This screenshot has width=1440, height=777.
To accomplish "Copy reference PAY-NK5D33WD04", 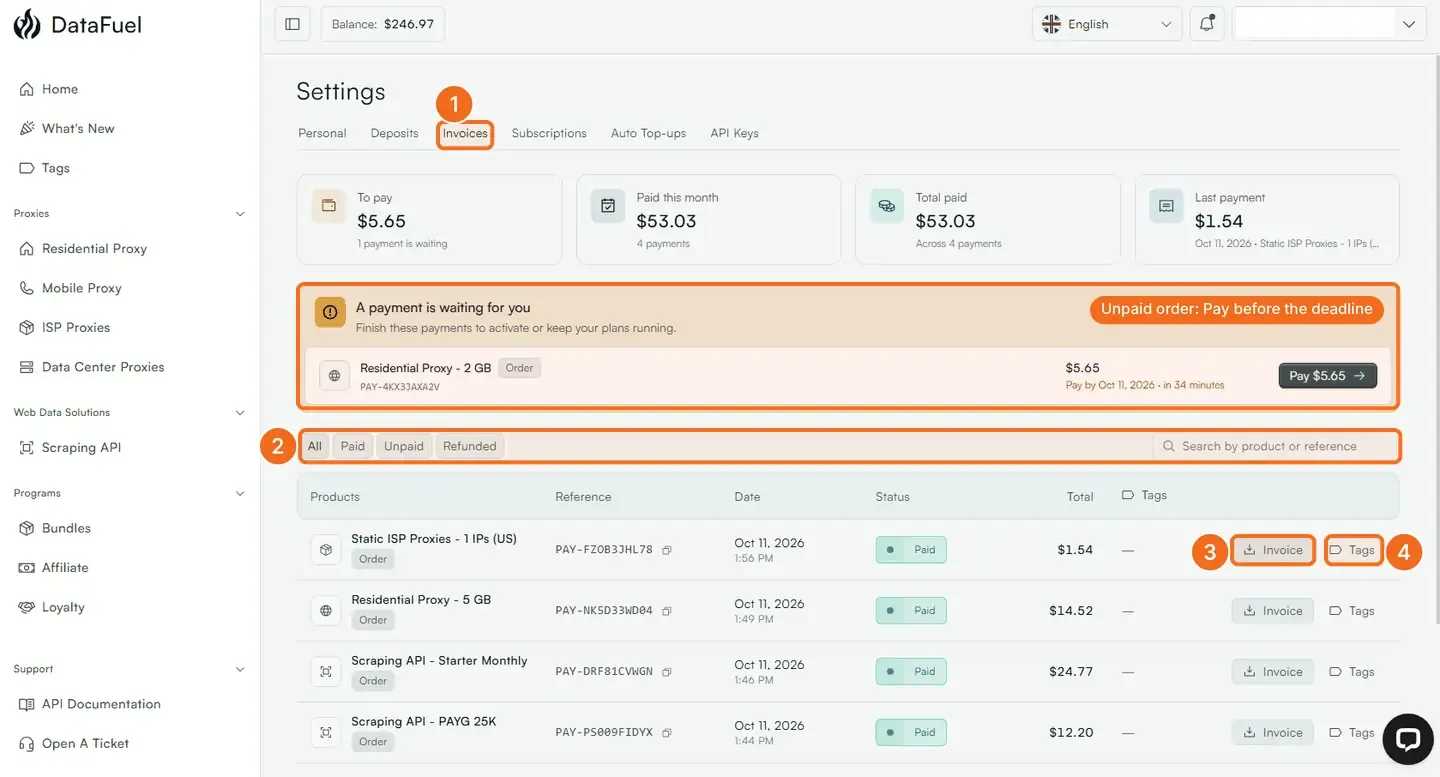I will (x=667, y=611).
